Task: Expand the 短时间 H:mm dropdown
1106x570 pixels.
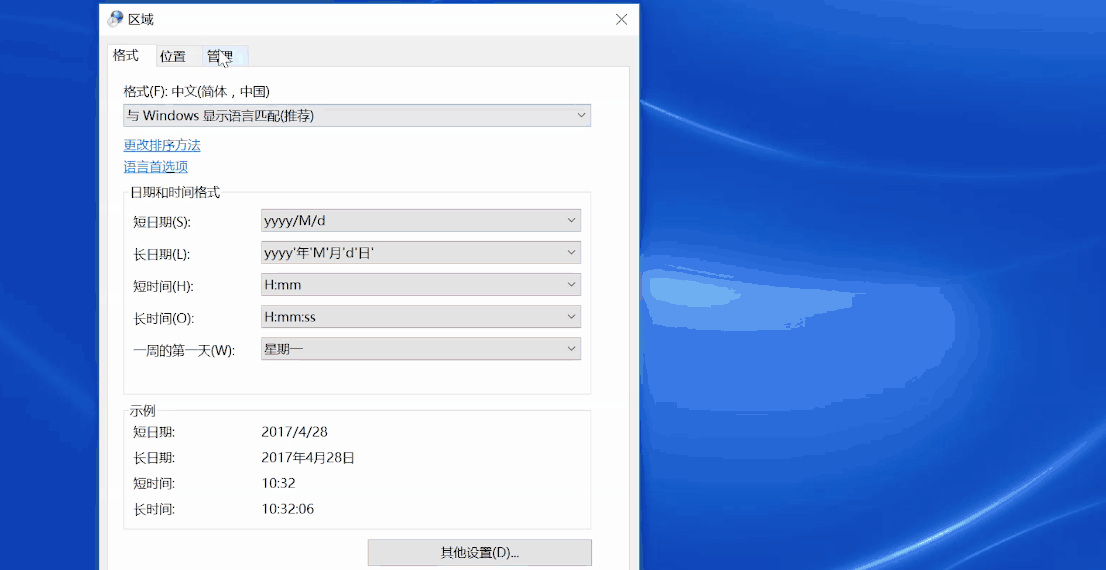Action: click(x=421, y=284)
